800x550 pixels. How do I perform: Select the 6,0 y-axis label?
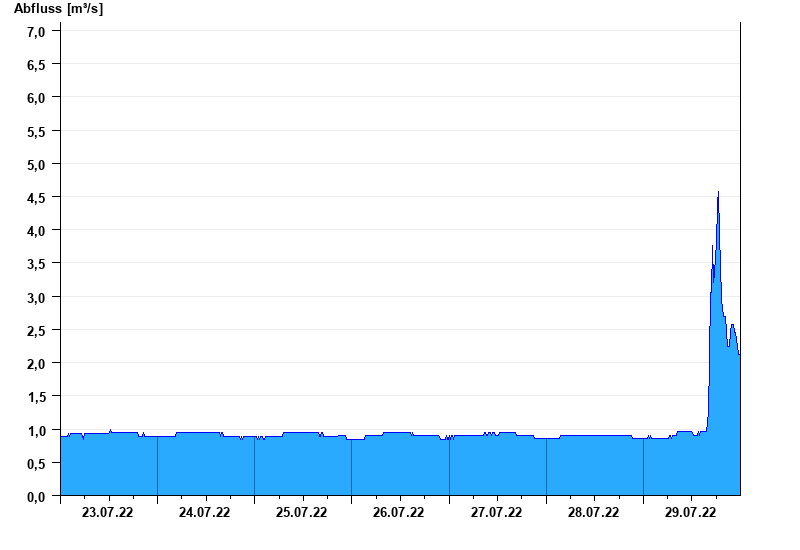[x=36, y=98]
